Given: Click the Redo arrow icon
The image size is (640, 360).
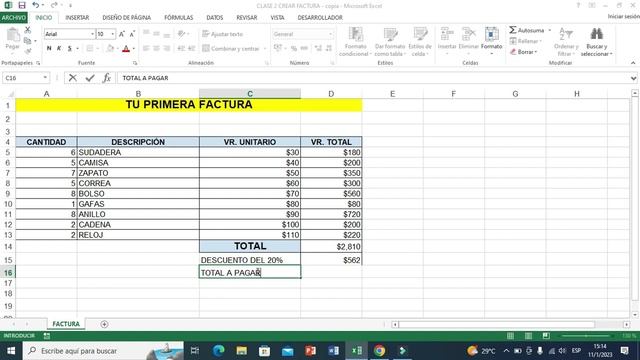Looking at the screenshot, I should (x=54, y=5).
